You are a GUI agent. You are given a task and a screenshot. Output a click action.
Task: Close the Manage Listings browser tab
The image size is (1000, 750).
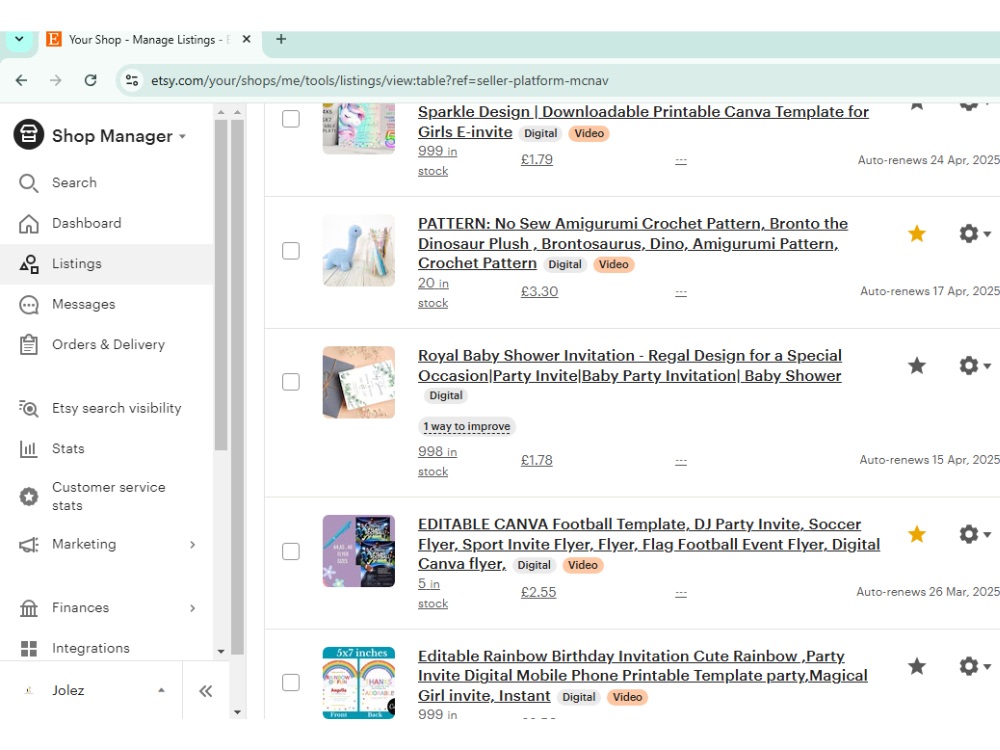coord(247,40)
